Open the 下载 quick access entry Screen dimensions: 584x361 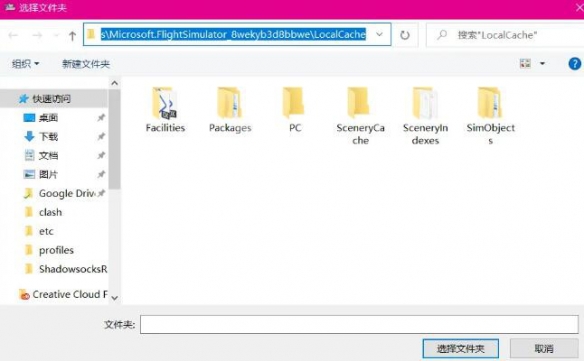coord(48,137)
